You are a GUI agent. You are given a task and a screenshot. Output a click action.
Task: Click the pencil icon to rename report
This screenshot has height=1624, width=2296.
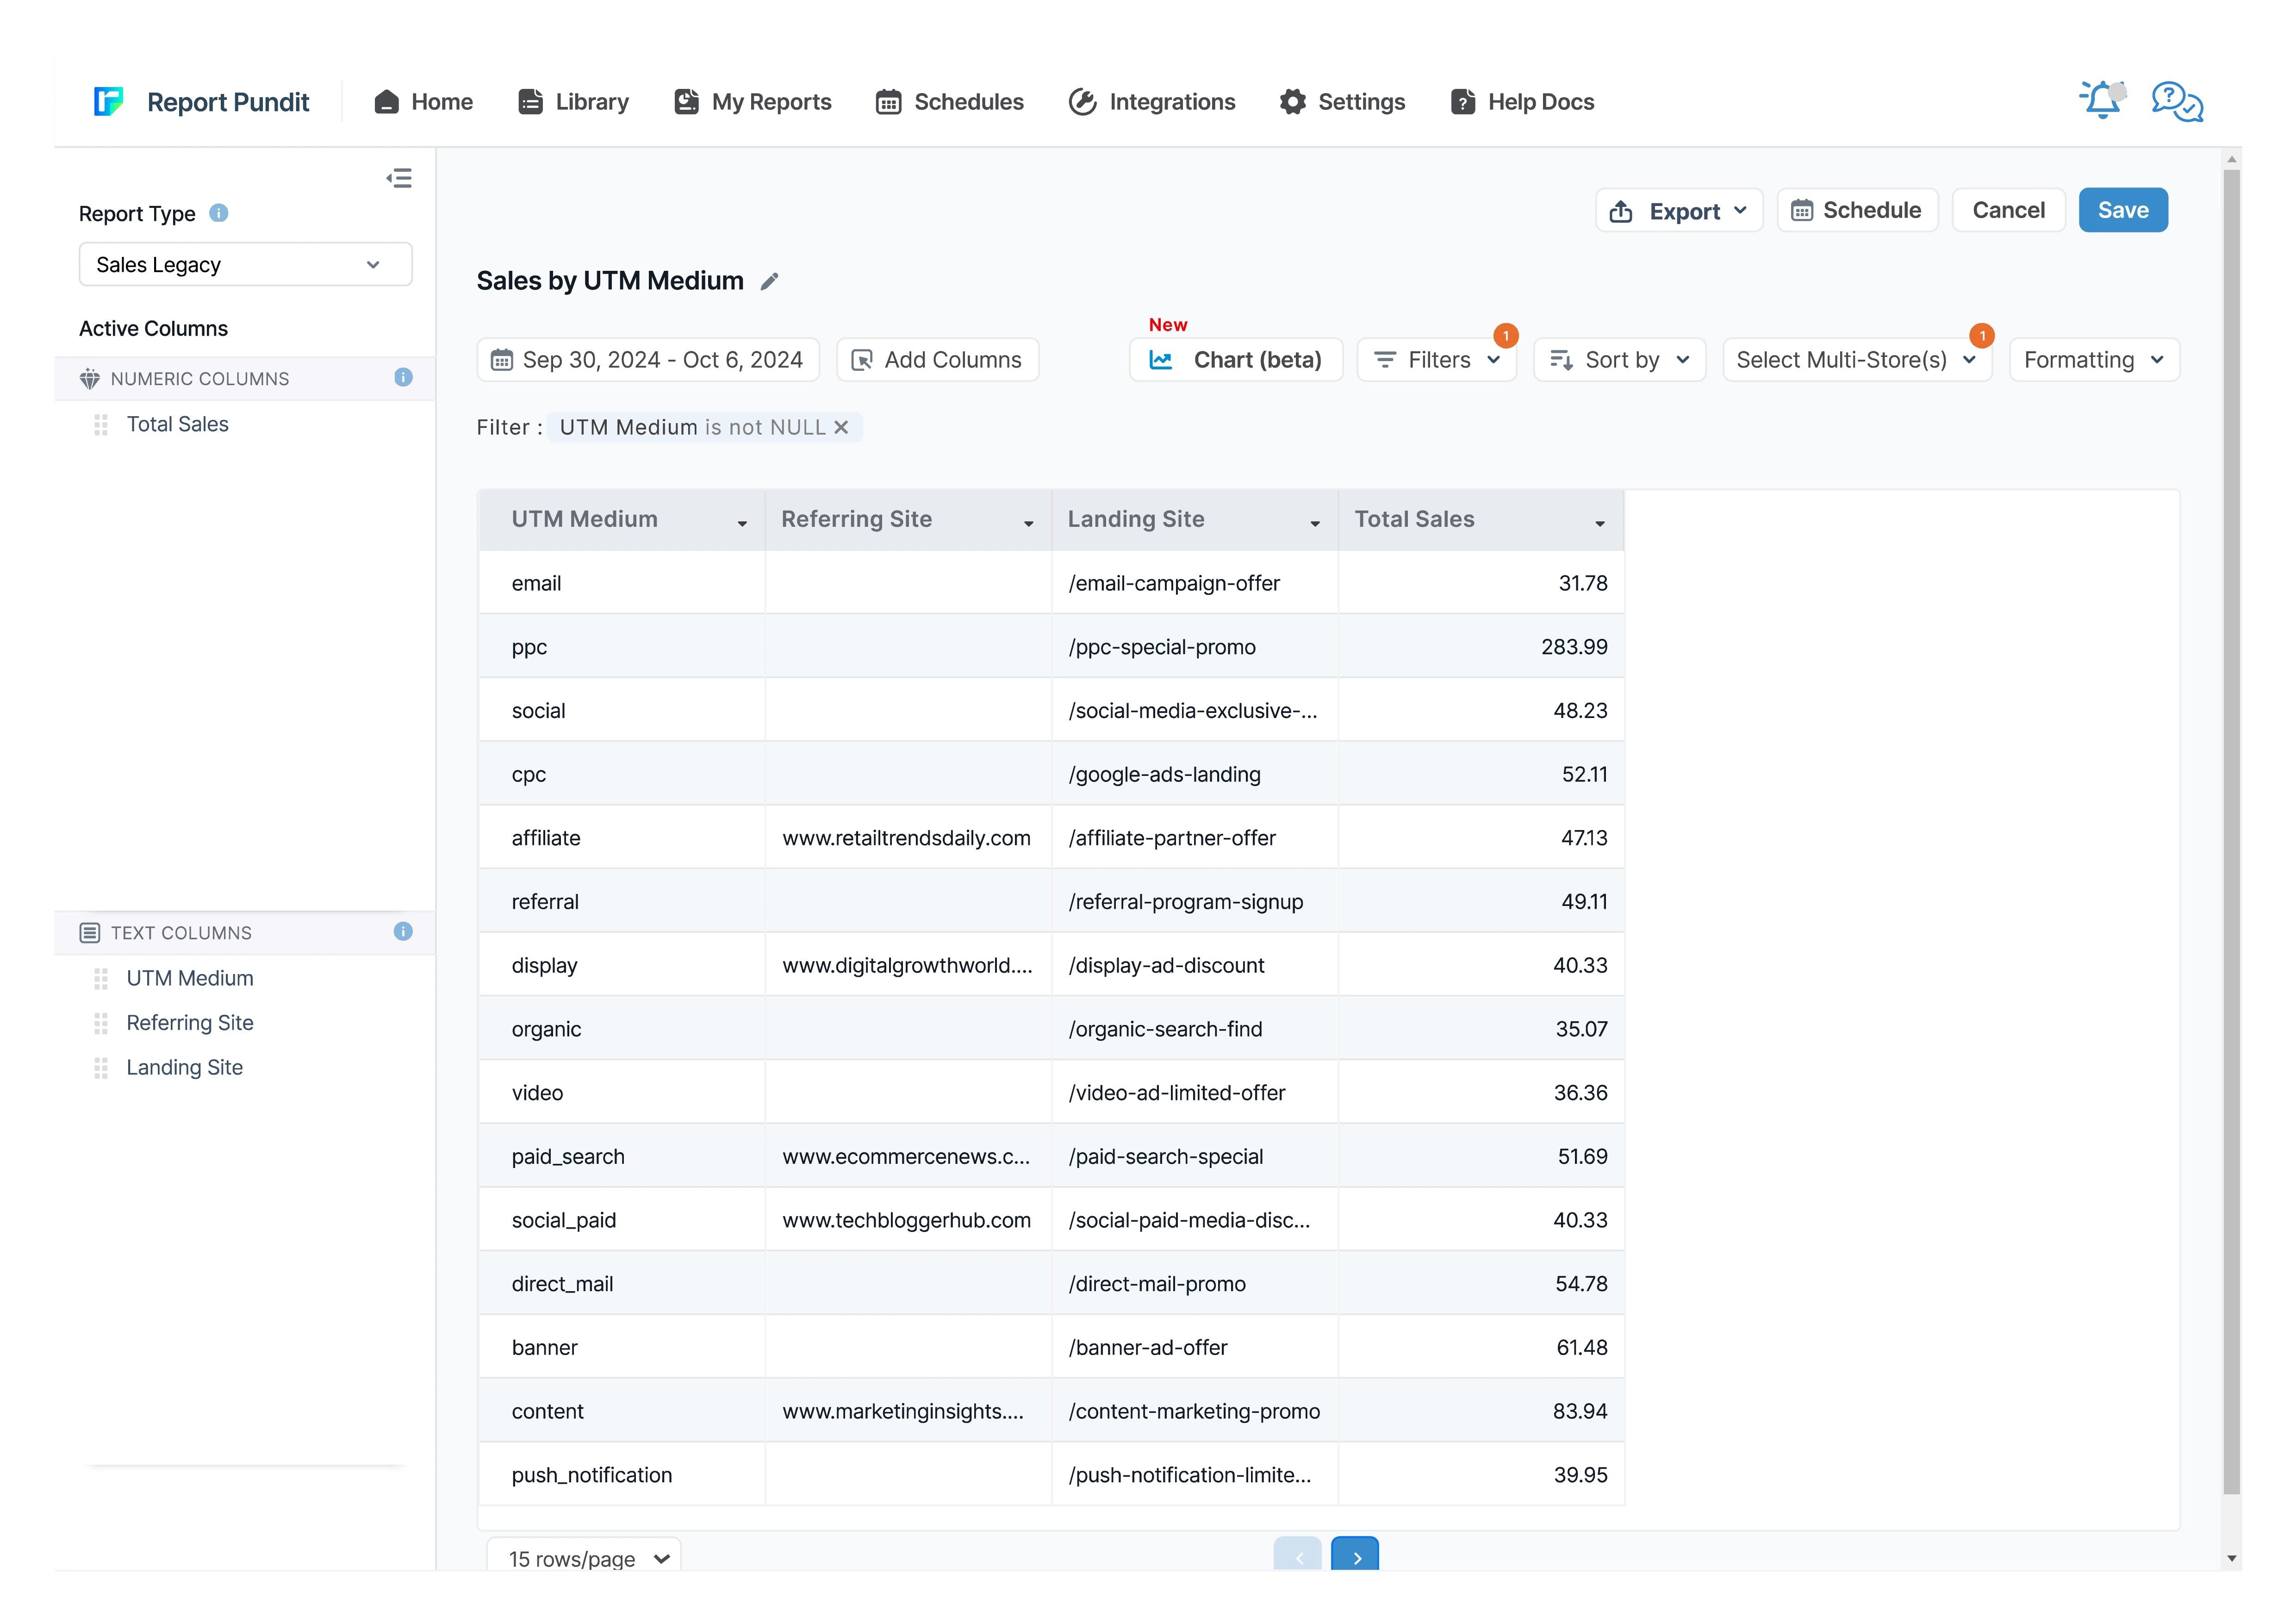769,282
